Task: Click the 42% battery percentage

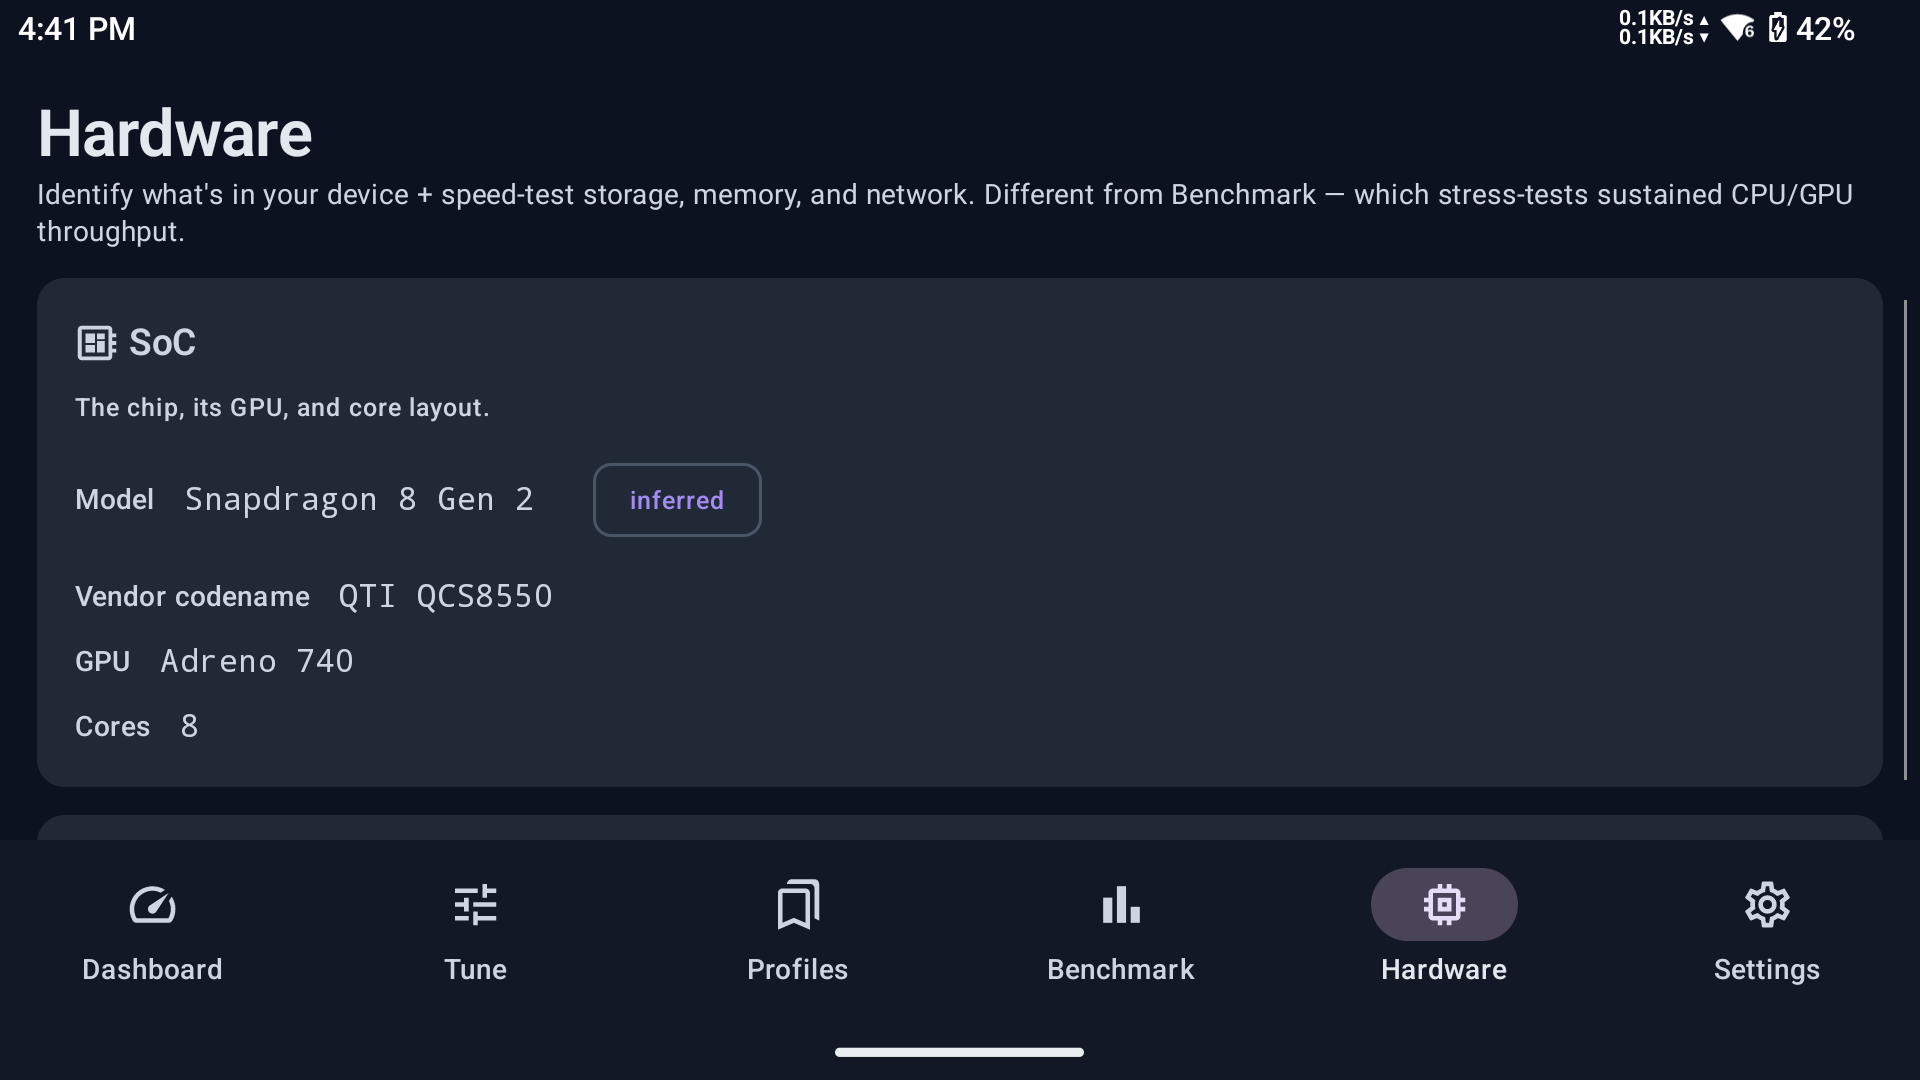Action: pyautogui.click(x=1825, y=29)
